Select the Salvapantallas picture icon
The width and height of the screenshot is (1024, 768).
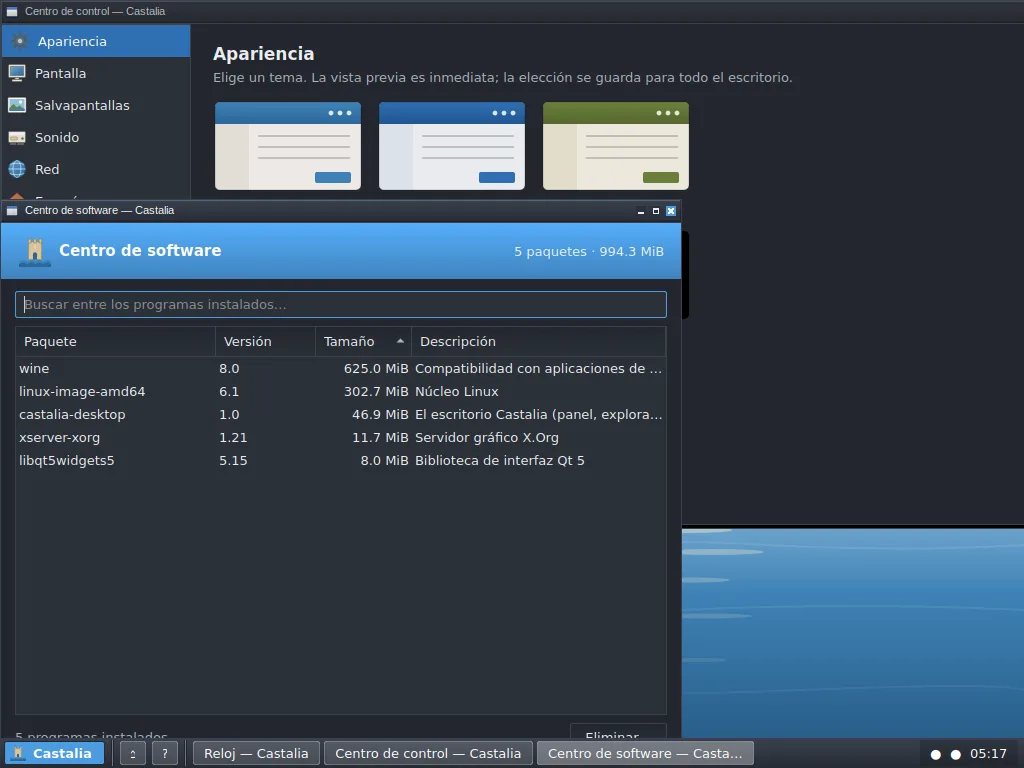pos(17,105)
